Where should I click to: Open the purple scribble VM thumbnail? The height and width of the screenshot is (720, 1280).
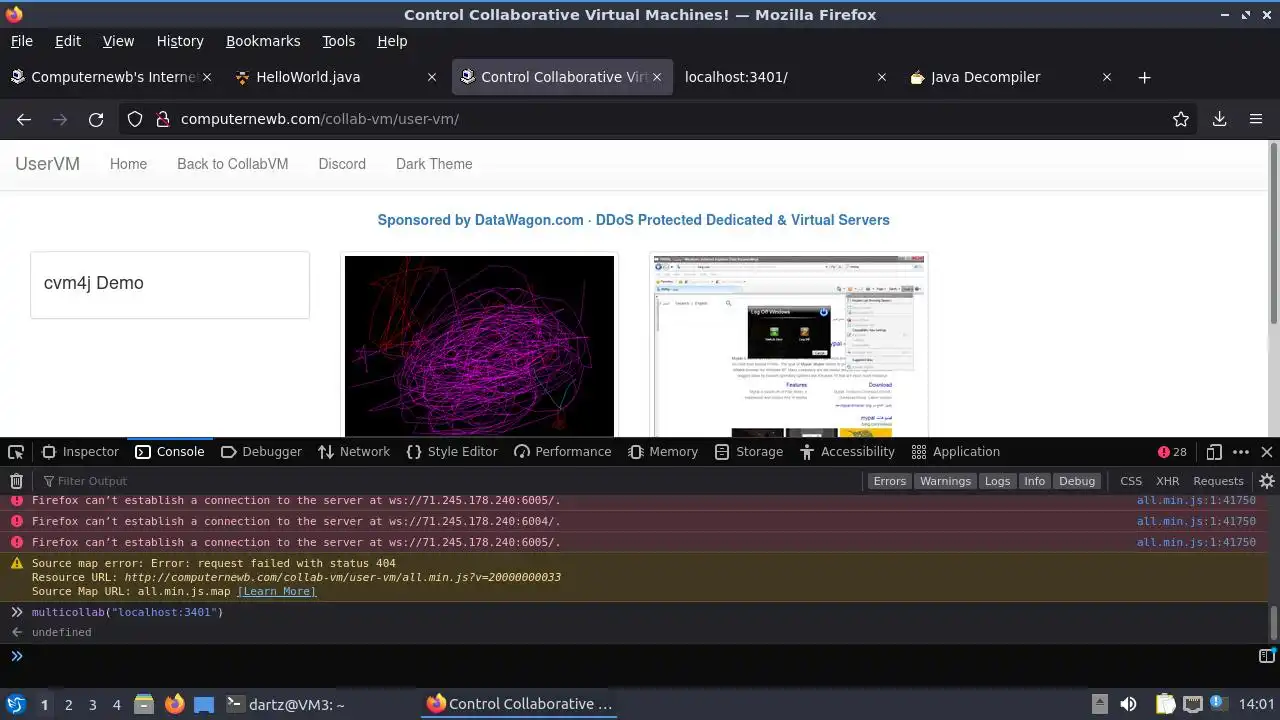(x=479, y=346)
